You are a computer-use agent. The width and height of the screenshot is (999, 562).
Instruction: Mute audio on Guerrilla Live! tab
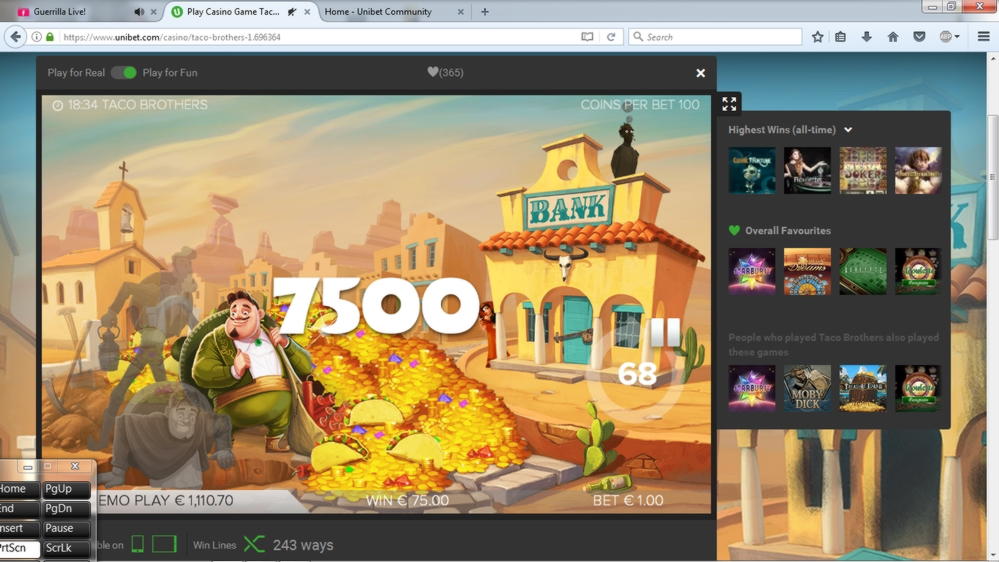coord(139,11)
